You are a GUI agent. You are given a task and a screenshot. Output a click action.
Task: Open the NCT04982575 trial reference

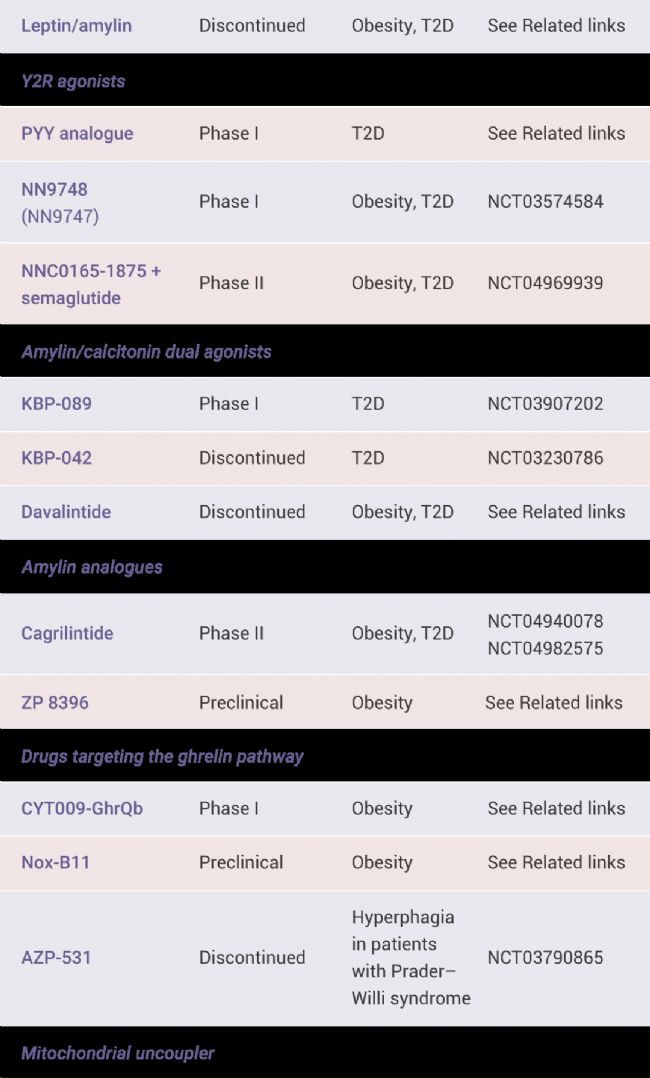(545, 648)
